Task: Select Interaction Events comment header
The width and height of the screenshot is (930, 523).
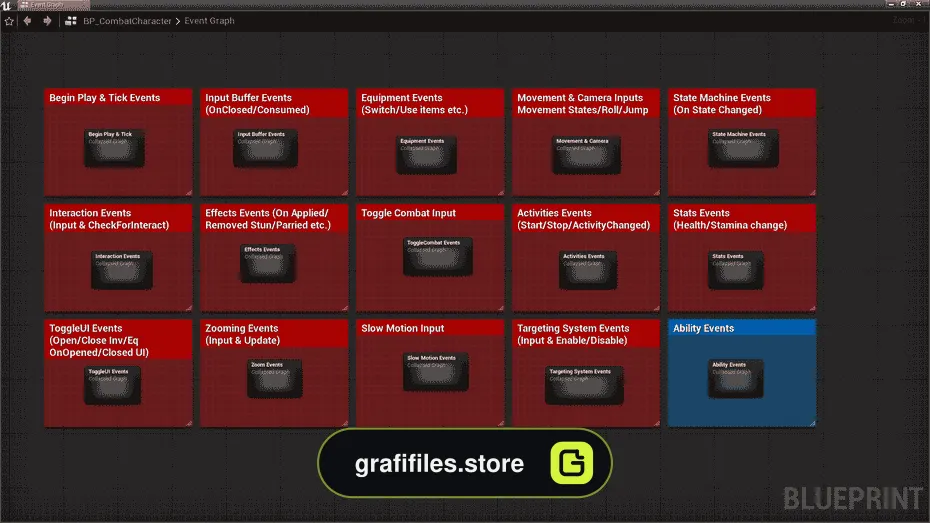Action: (x=118, y=219)
